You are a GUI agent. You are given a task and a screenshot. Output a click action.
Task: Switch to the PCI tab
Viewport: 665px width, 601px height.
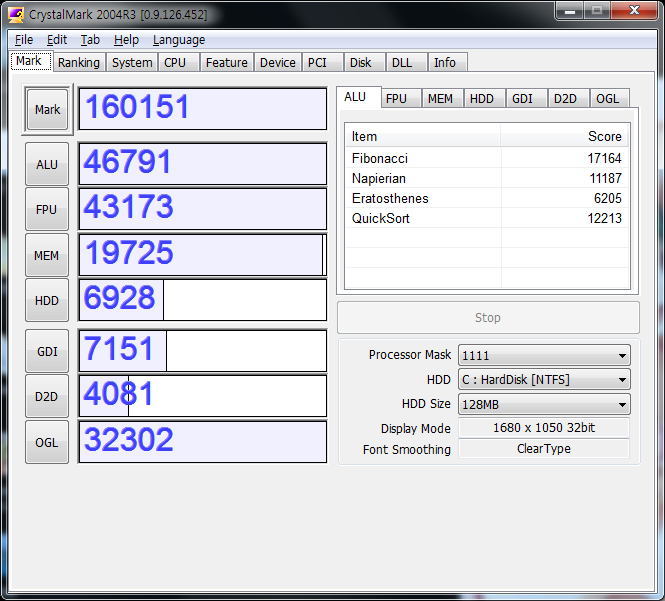click(x=322, y=62)
